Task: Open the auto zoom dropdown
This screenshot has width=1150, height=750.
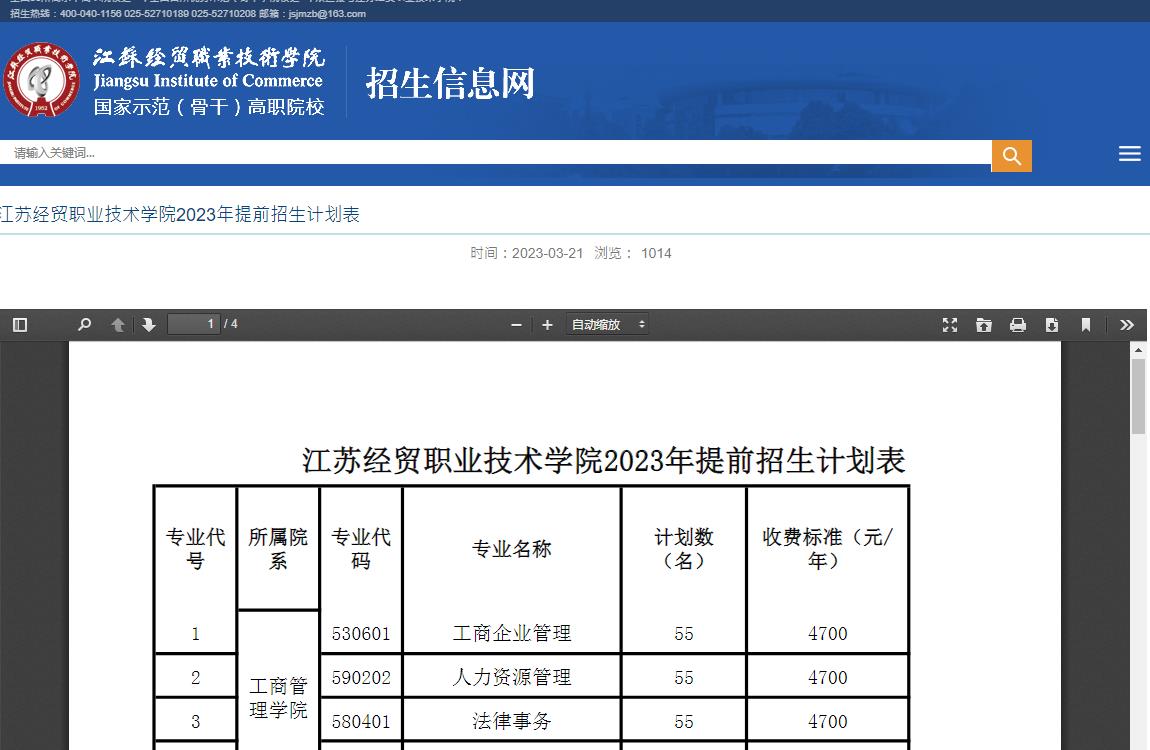Action: point(607,325)
